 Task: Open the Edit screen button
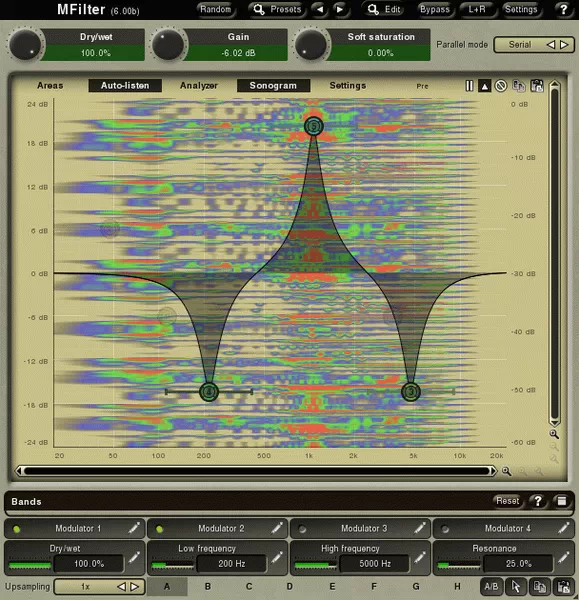(385, 9)
